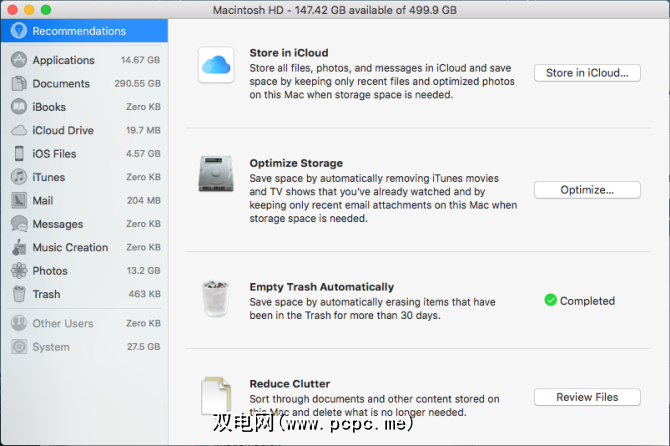Image resolution: width=670 pixels, height=446 pixels.
Task: Click the Macintosh HD window title
Action: [x=335, y=10]
